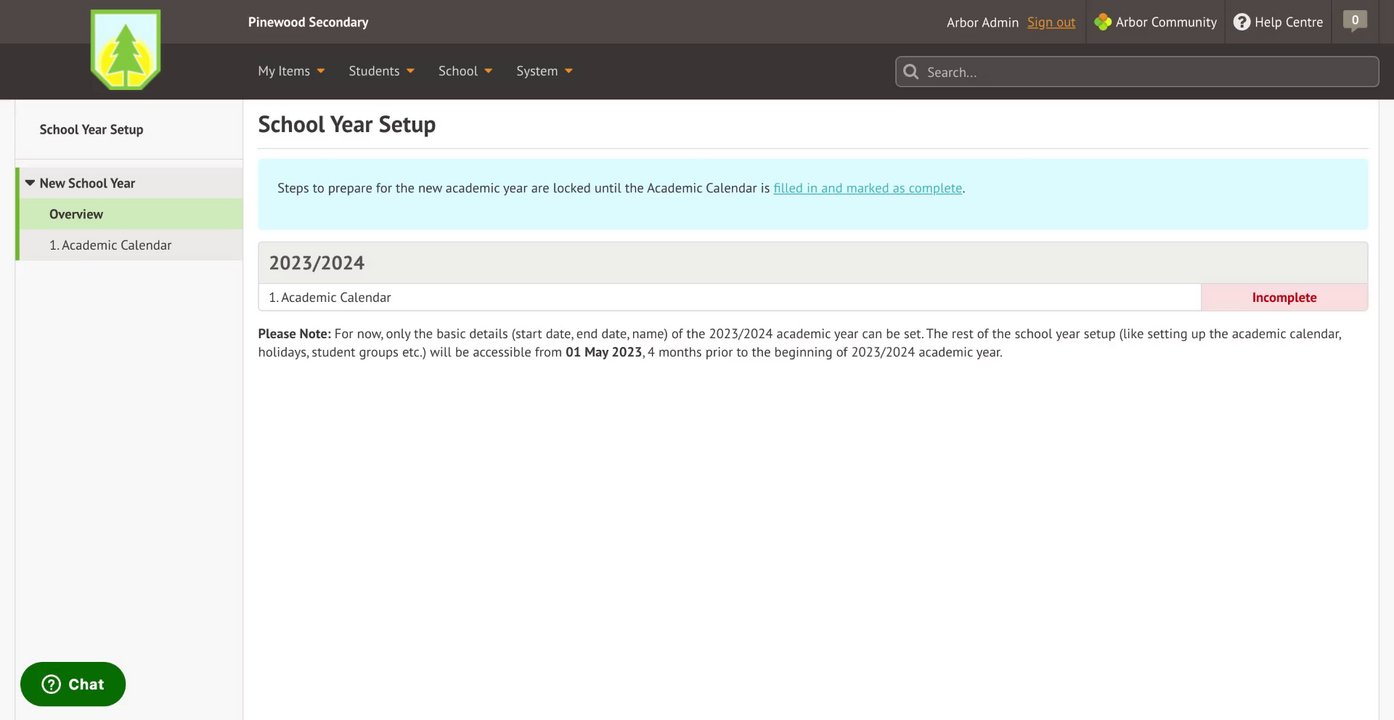Collapse the New School Year section
This screenshot has width=1394, height=720.
[30, 183]
